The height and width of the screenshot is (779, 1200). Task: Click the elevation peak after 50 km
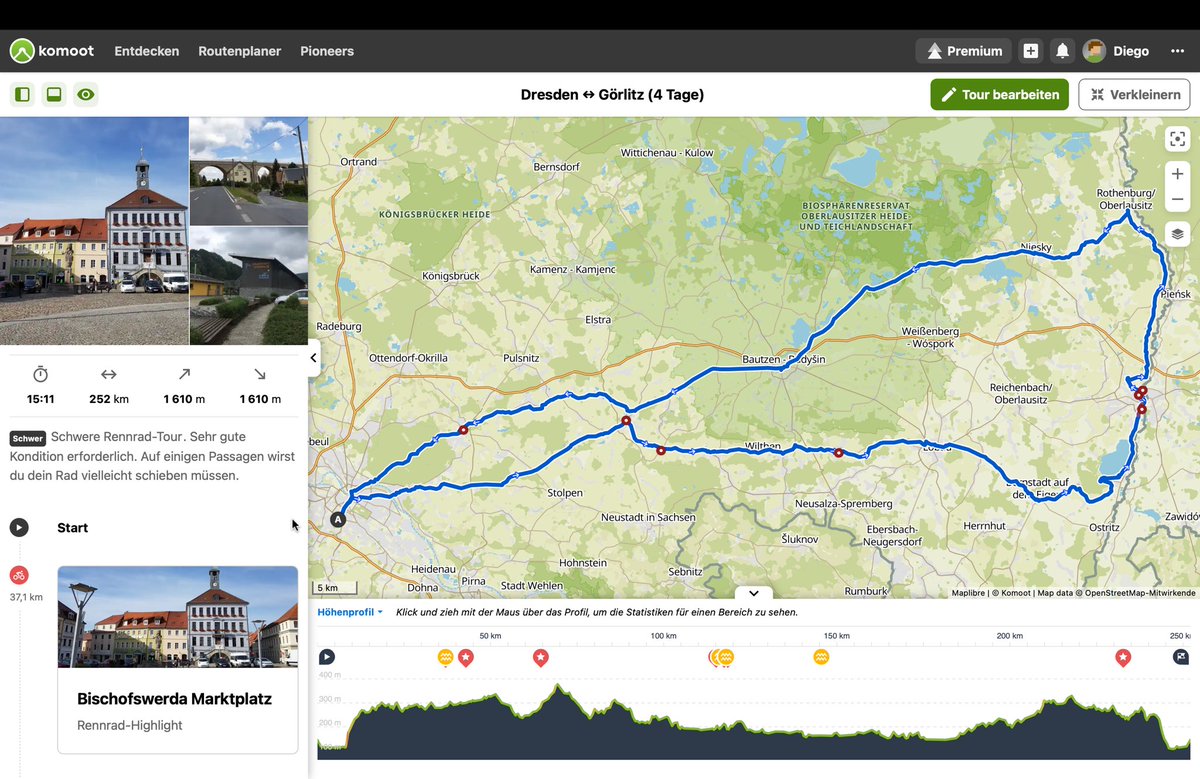pyautogui.click(x=558, y=687)
